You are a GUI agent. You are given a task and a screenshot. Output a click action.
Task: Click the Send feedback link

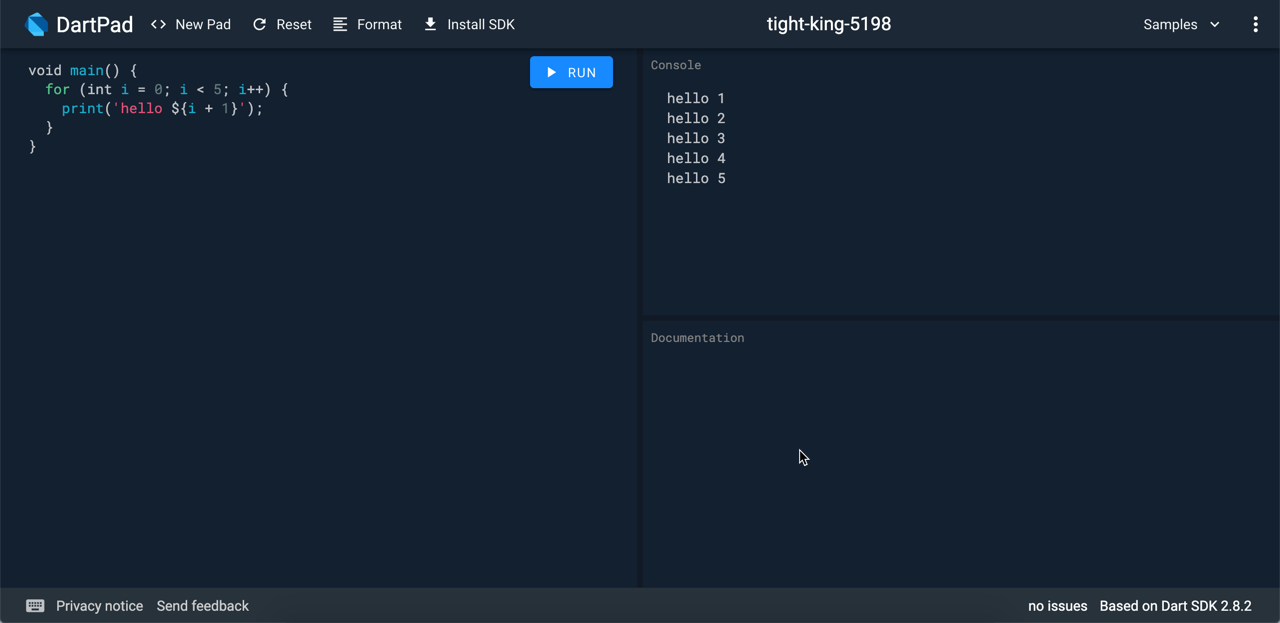coord(203,606)
